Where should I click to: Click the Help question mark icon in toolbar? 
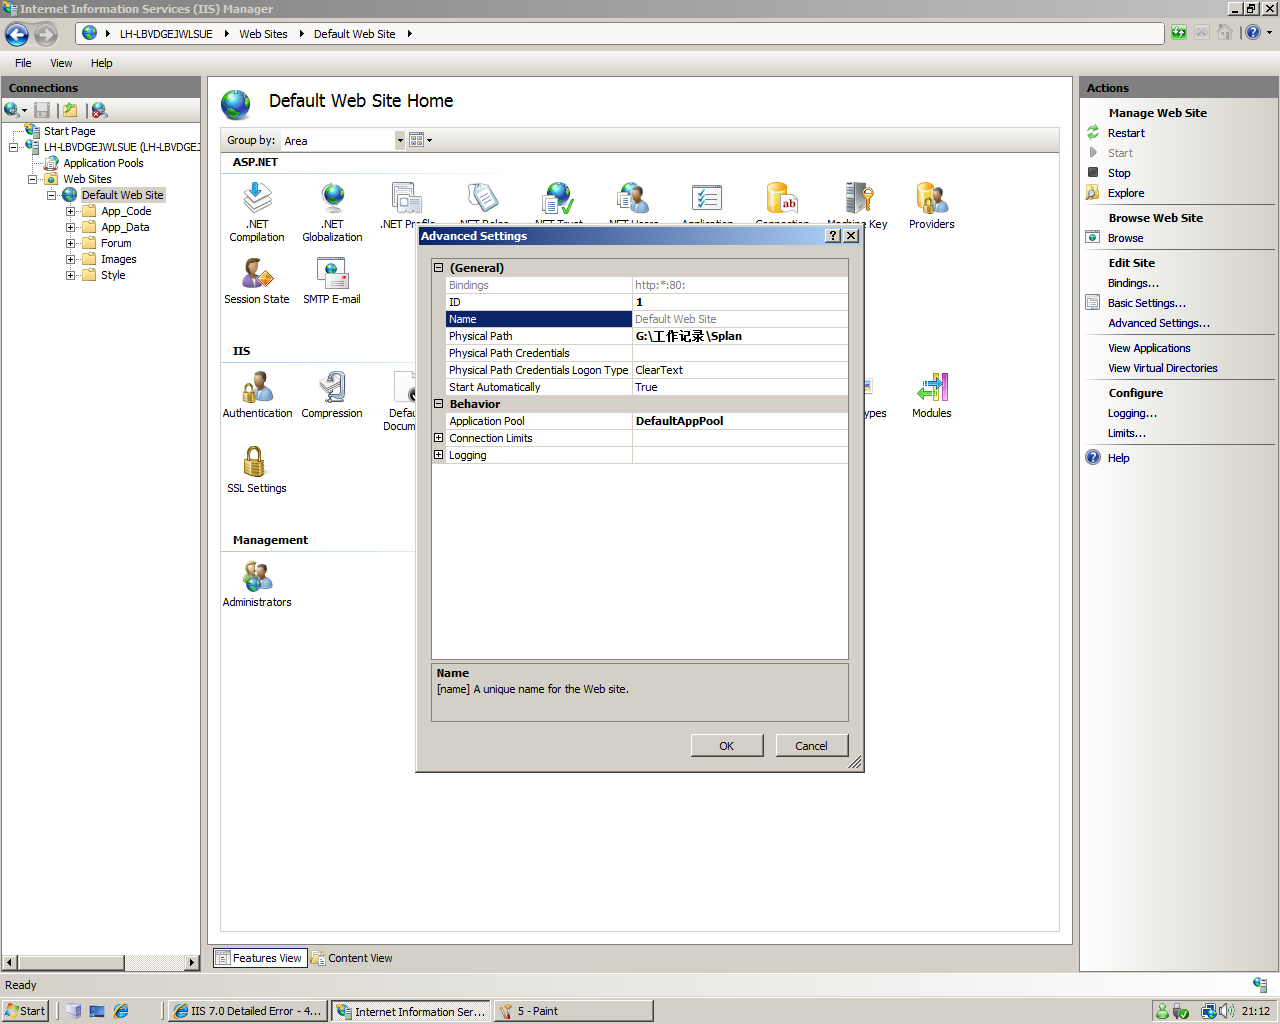pos(1253,33)
